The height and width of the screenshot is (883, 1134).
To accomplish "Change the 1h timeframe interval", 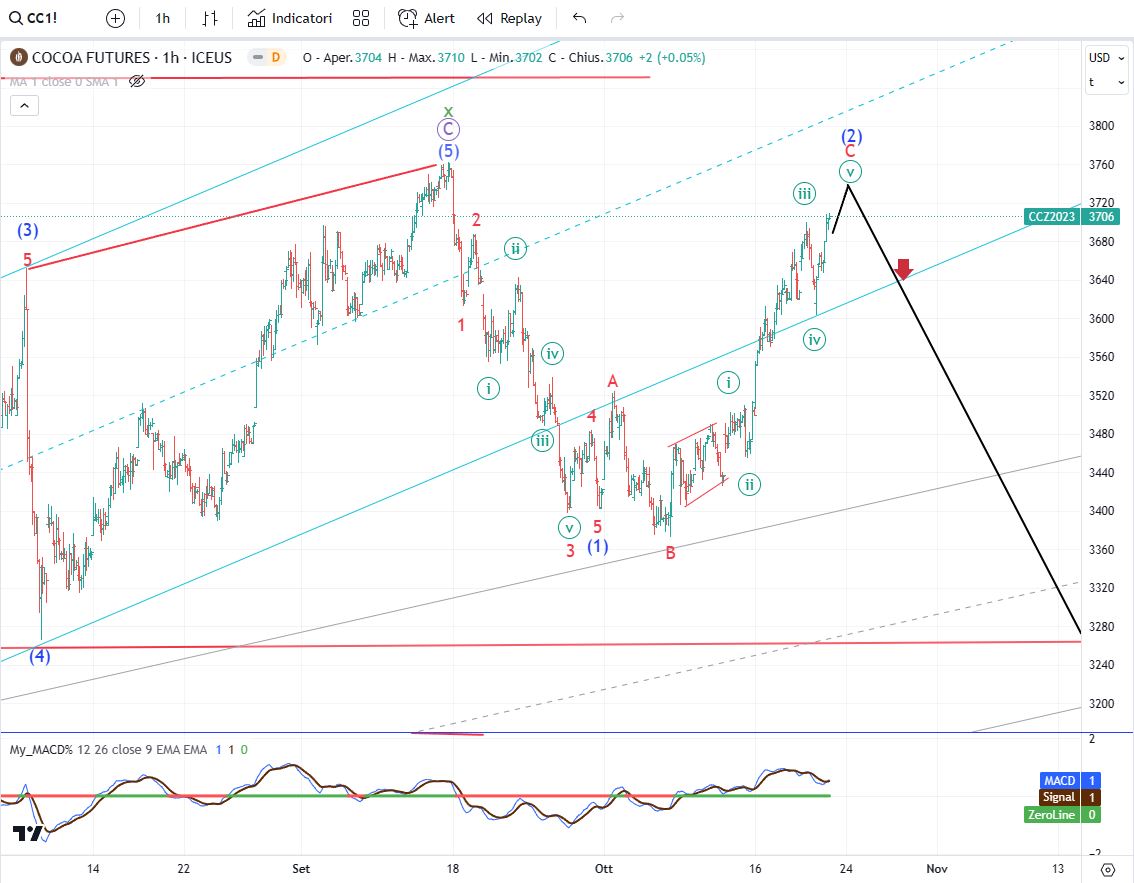I will pos(163,19).
